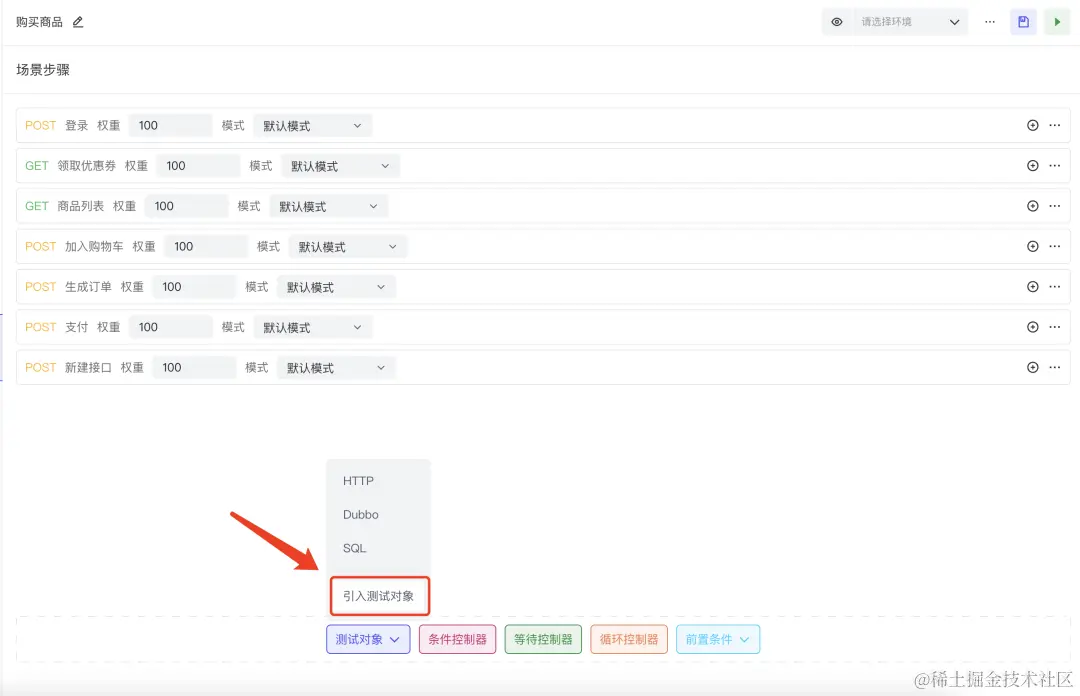Click the 循环控制器 button
The height and width of the screenshot is (696, 1080).
628,638
